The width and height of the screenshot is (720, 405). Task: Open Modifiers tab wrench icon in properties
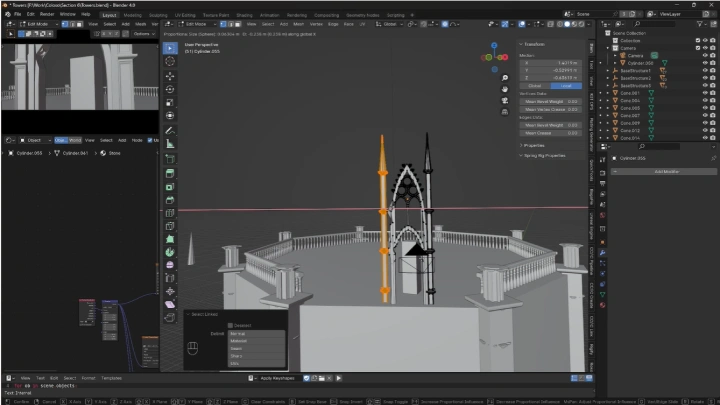coord(602,253)
